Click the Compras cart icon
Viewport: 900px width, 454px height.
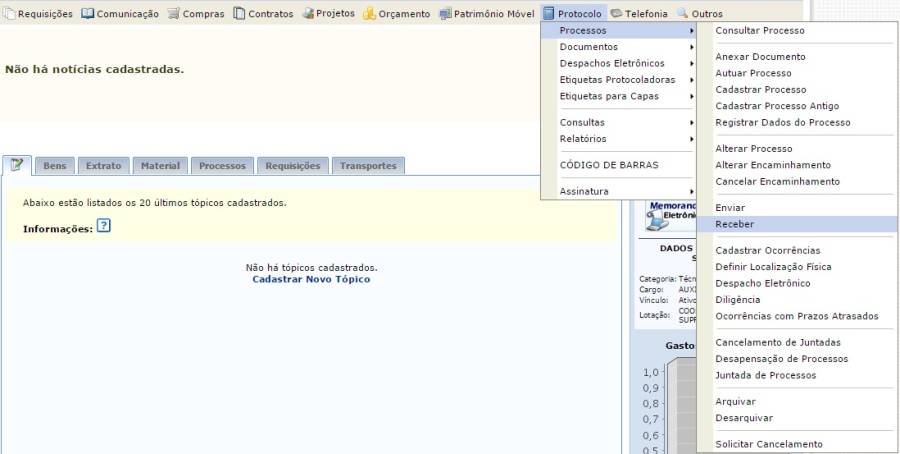coord(174,14)
